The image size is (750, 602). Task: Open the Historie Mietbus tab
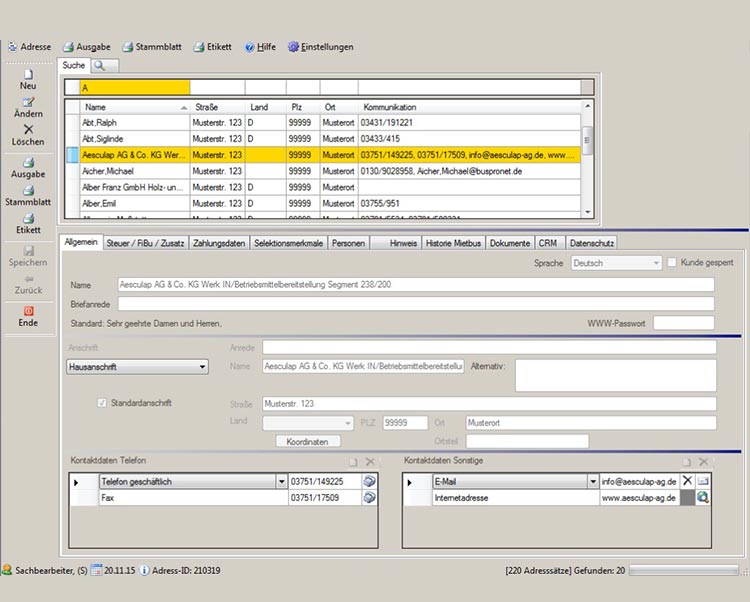453,243
